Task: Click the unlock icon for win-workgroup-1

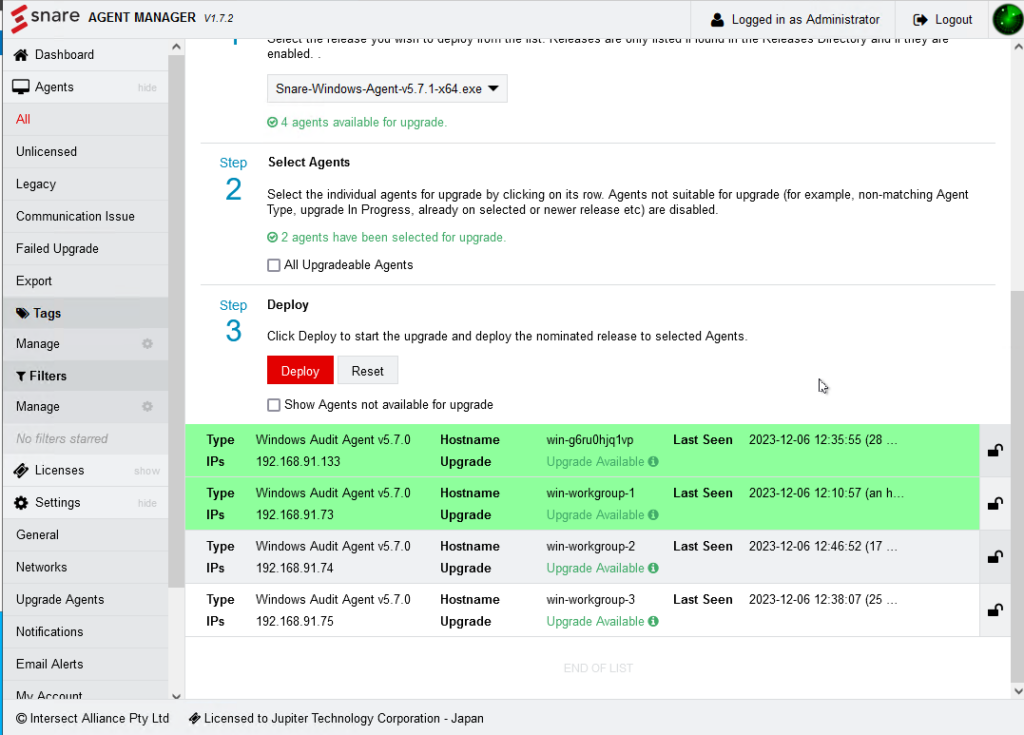Action: (x=995, y=504)
